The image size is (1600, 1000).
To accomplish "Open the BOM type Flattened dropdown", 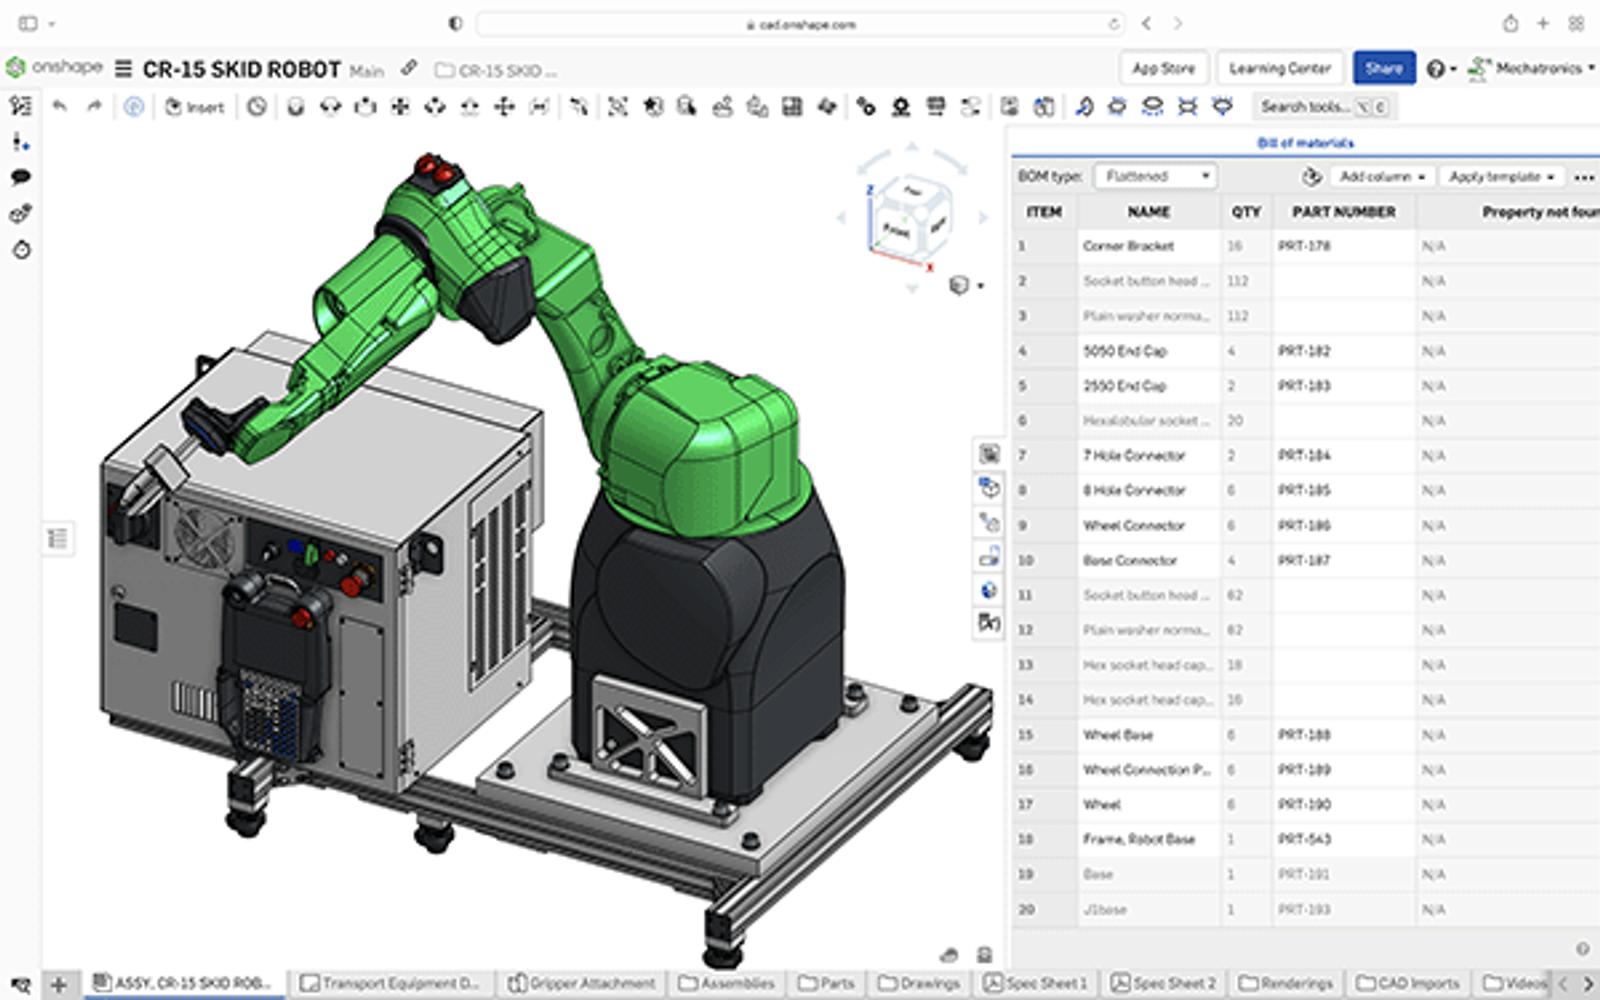I will coord(1155,176).
